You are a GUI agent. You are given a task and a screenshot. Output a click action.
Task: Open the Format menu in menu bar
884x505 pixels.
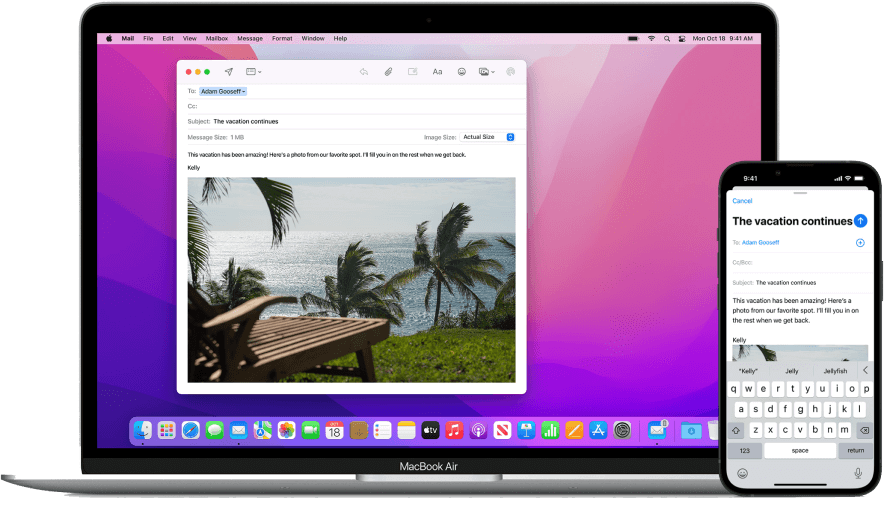pos(282,38)
